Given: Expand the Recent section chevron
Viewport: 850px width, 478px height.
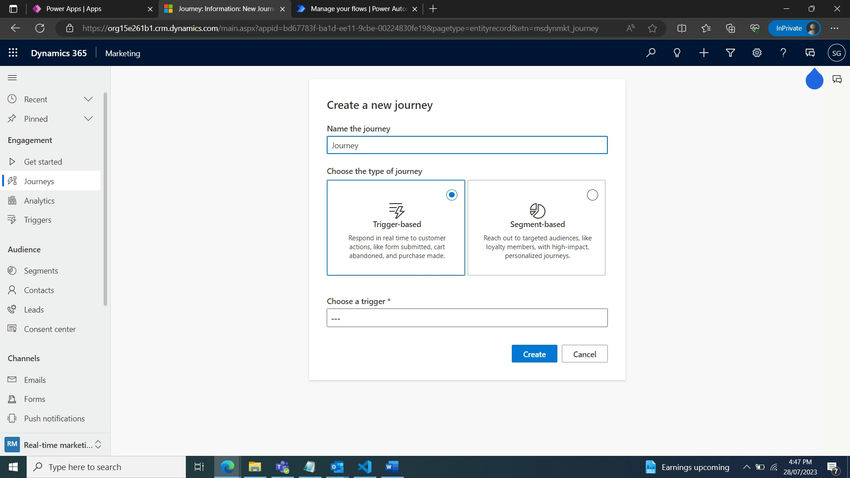Looking at the screenshot, I should click(x=88, y=99).
